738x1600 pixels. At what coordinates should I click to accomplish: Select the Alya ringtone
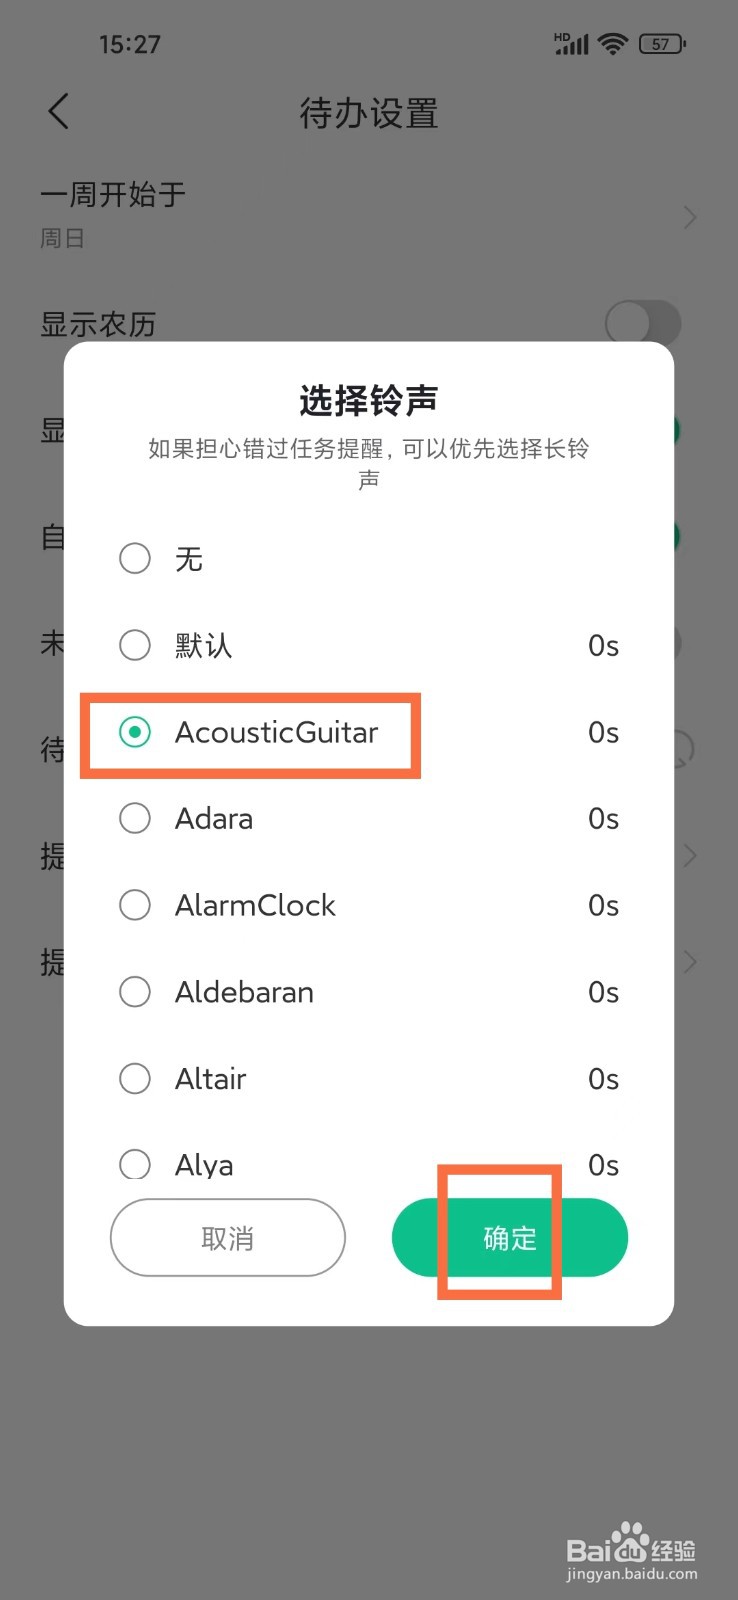[x=135, y=1164]
